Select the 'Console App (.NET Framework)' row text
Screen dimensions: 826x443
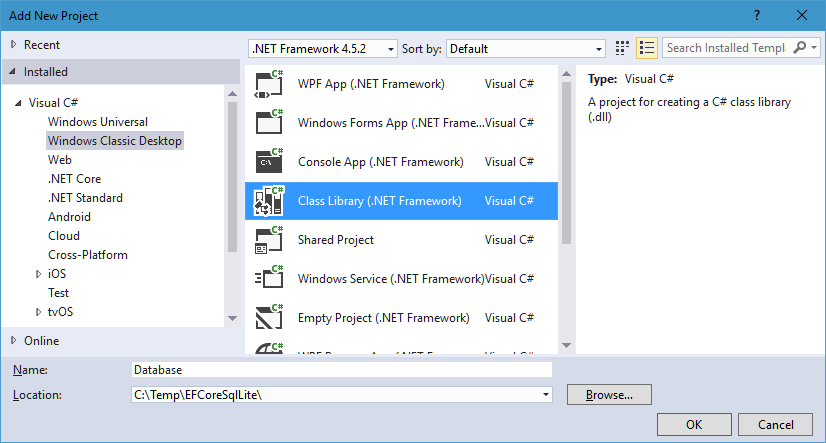[x=381, y=162]
